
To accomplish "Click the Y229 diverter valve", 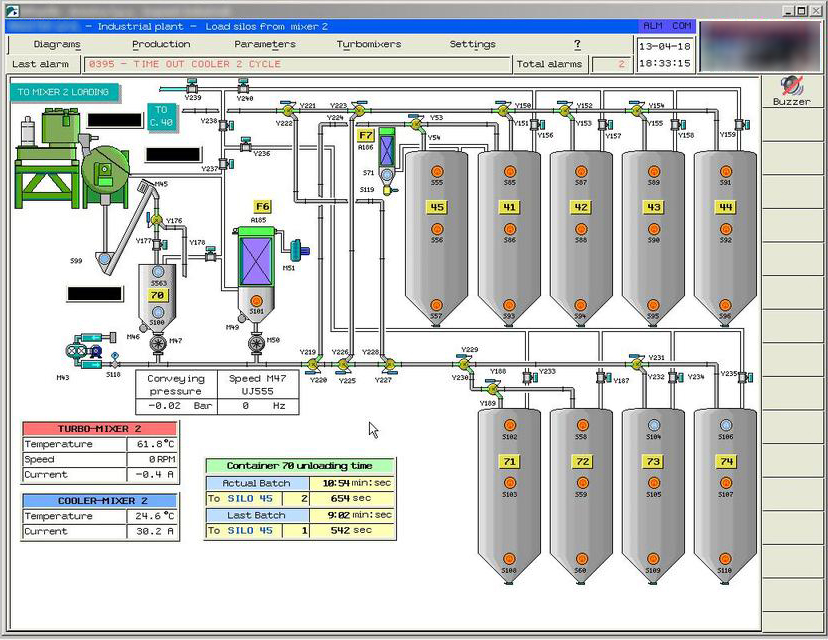I will [x=464, y=363].
